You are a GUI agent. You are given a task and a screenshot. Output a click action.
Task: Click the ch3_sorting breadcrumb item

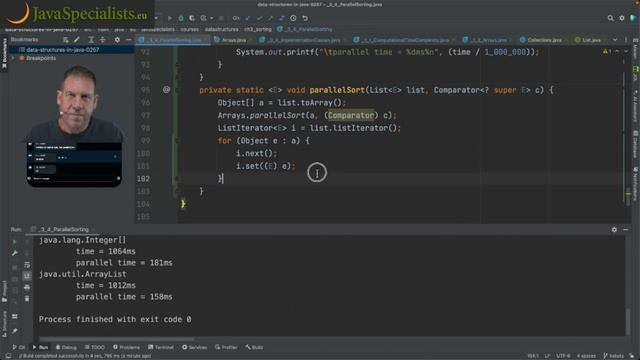click(x=258, y=29)
